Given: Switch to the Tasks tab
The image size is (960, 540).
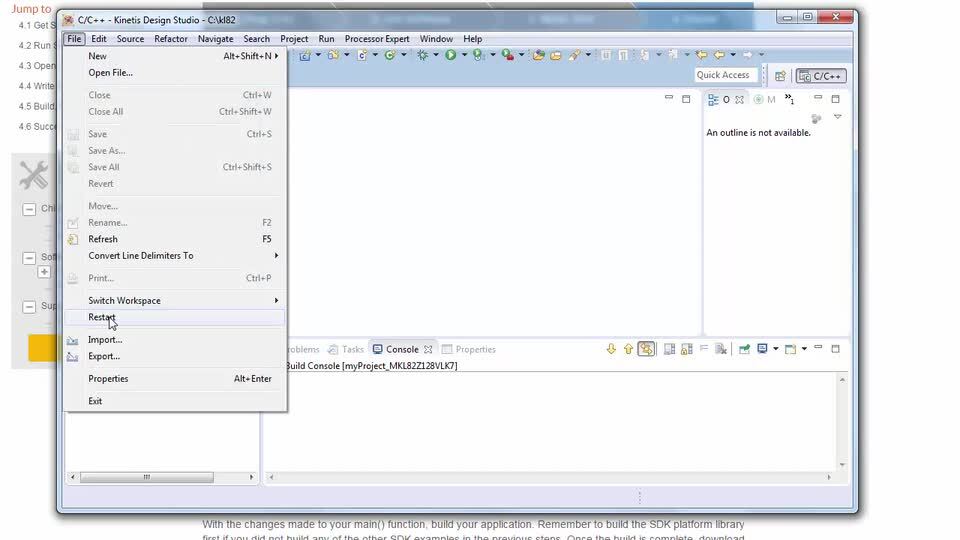Looking at the screenshot, I should (x=346, y=349).
